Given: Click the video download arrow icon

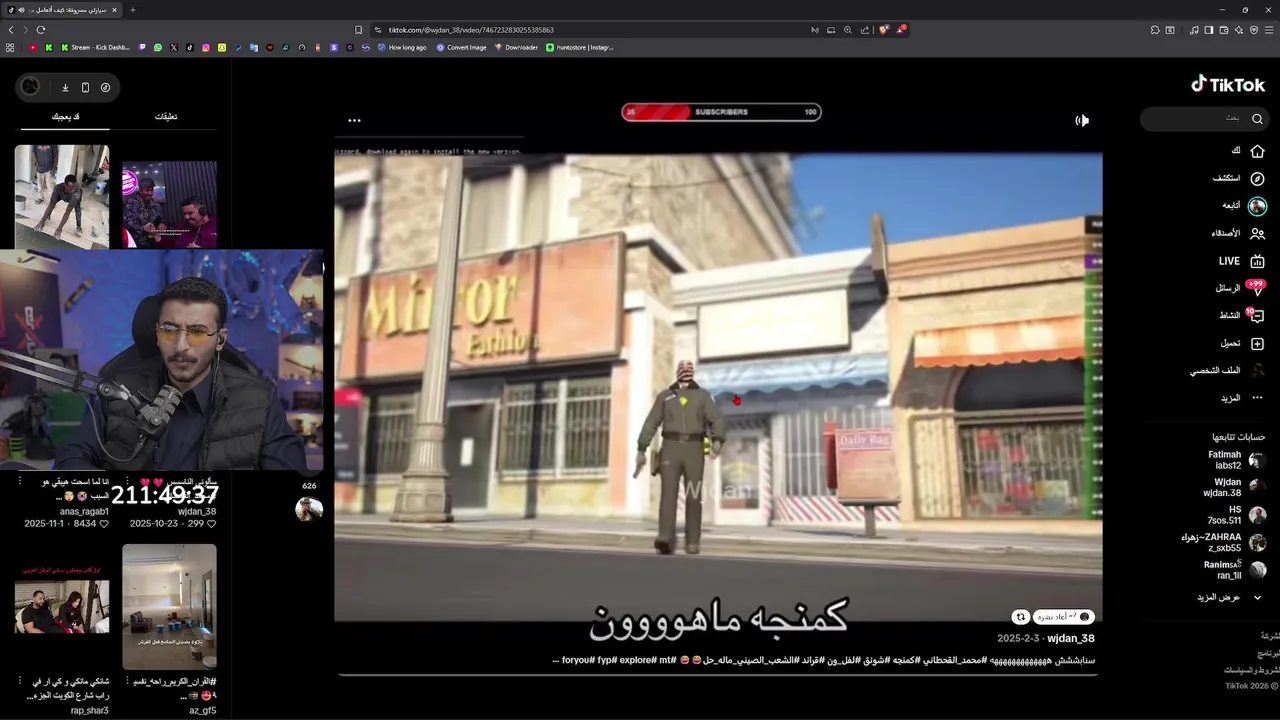Looking at the screenshot, I should point(65,87).
